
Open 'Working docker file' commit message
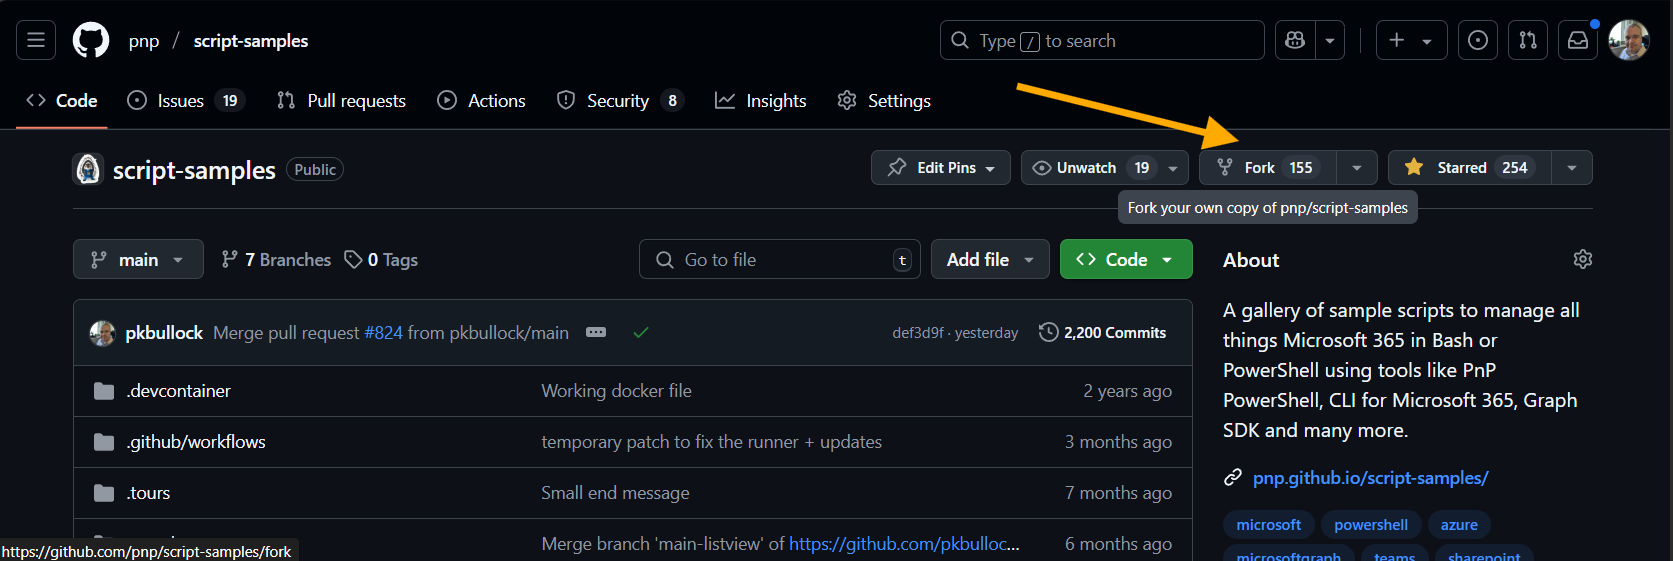616,391
